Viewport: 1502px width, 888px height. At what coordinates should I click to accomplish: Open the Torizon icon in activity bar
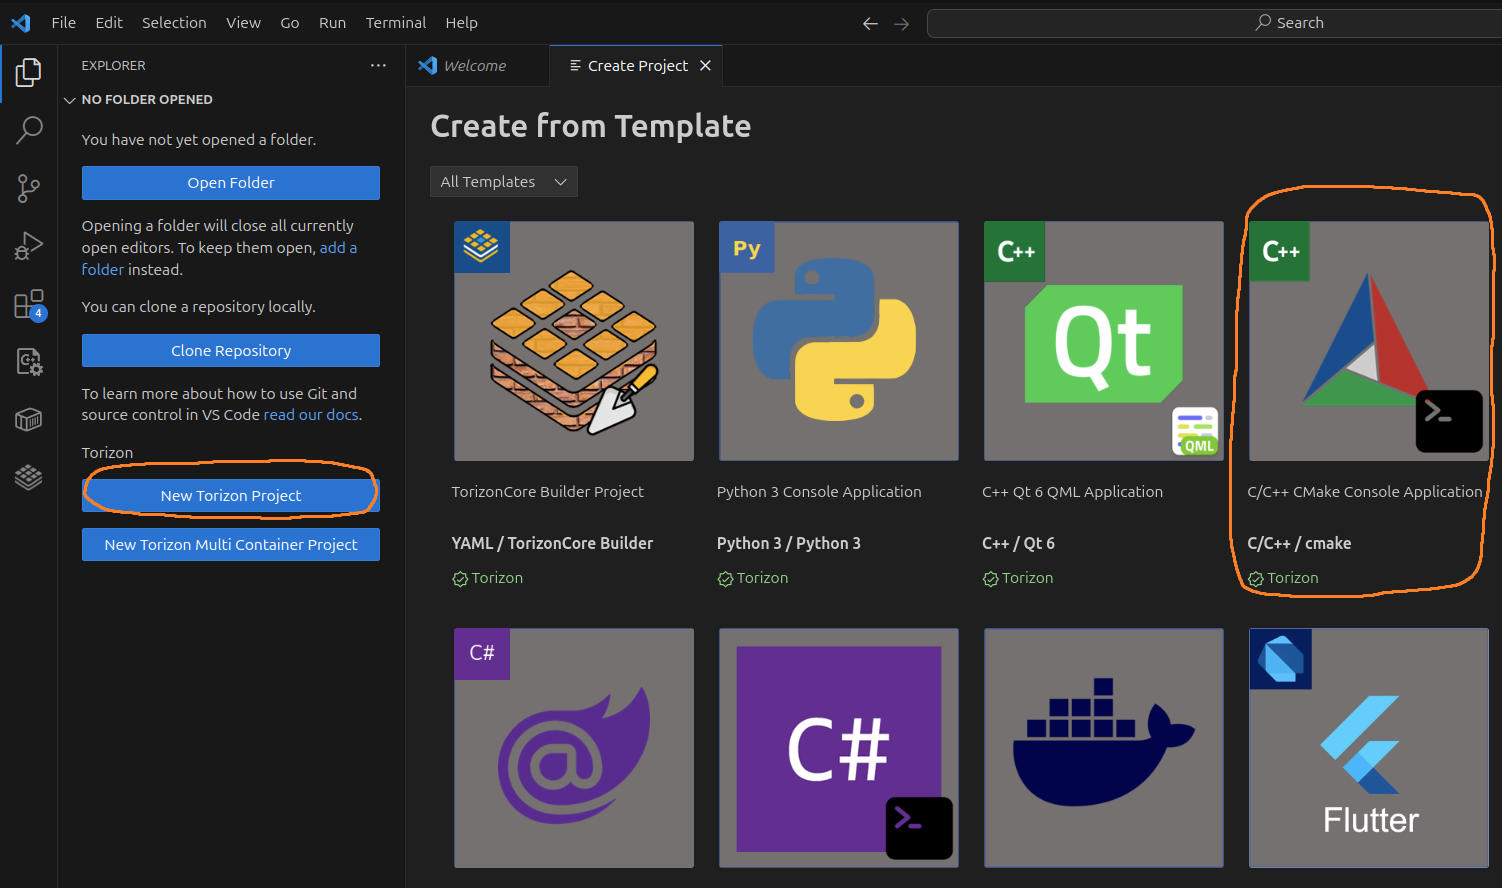click(x=29, y=477)
